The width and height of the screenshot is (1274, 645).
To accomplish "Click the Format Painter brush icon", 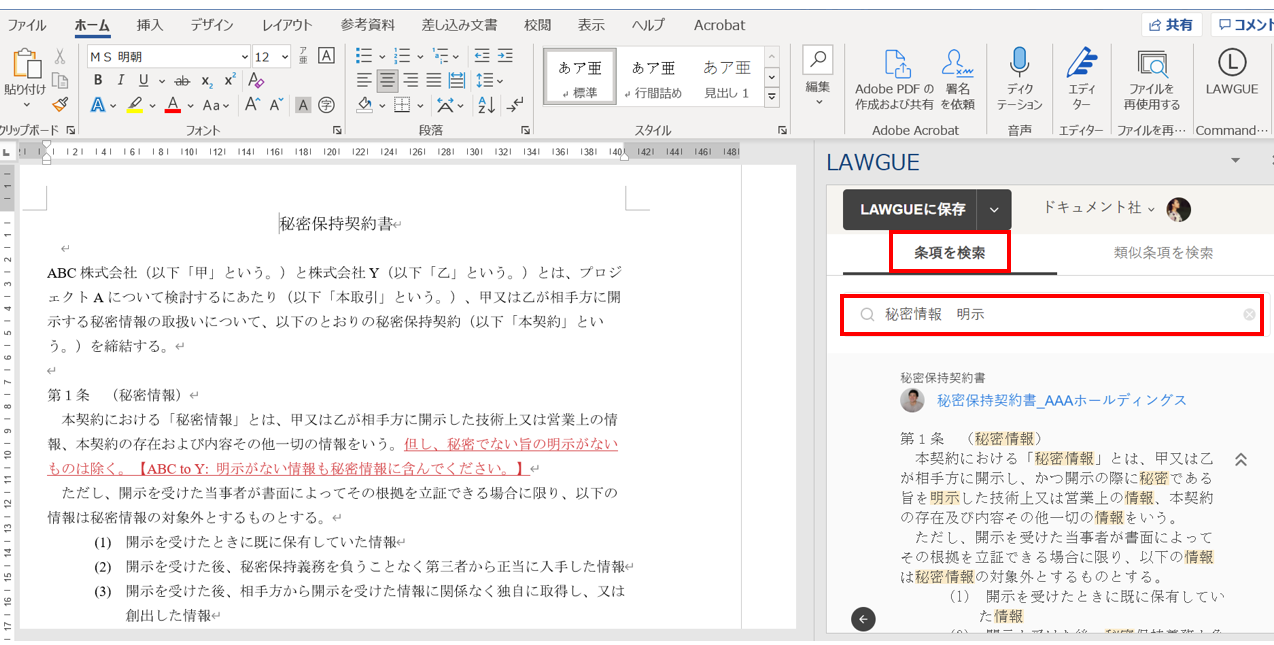I will click(x=60, y=104).
